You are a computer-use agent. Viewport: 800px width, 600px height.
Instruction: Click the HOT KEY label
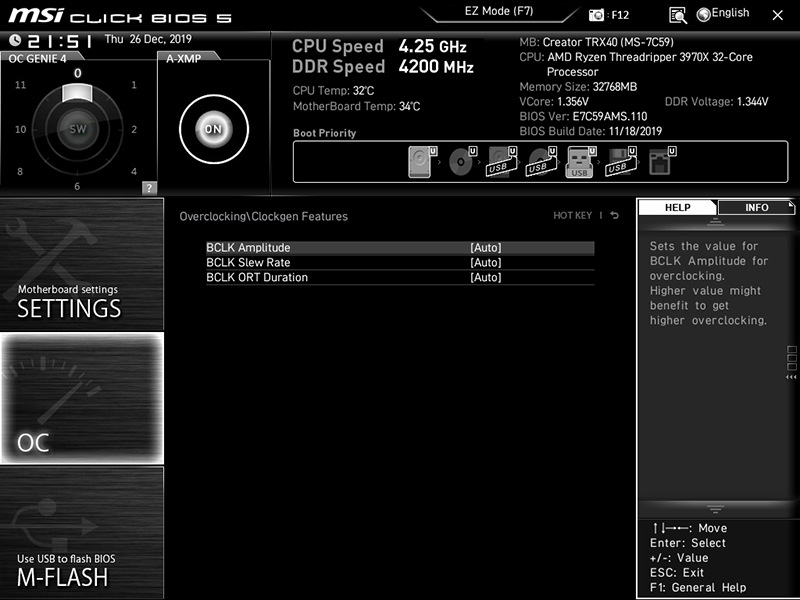572,215
